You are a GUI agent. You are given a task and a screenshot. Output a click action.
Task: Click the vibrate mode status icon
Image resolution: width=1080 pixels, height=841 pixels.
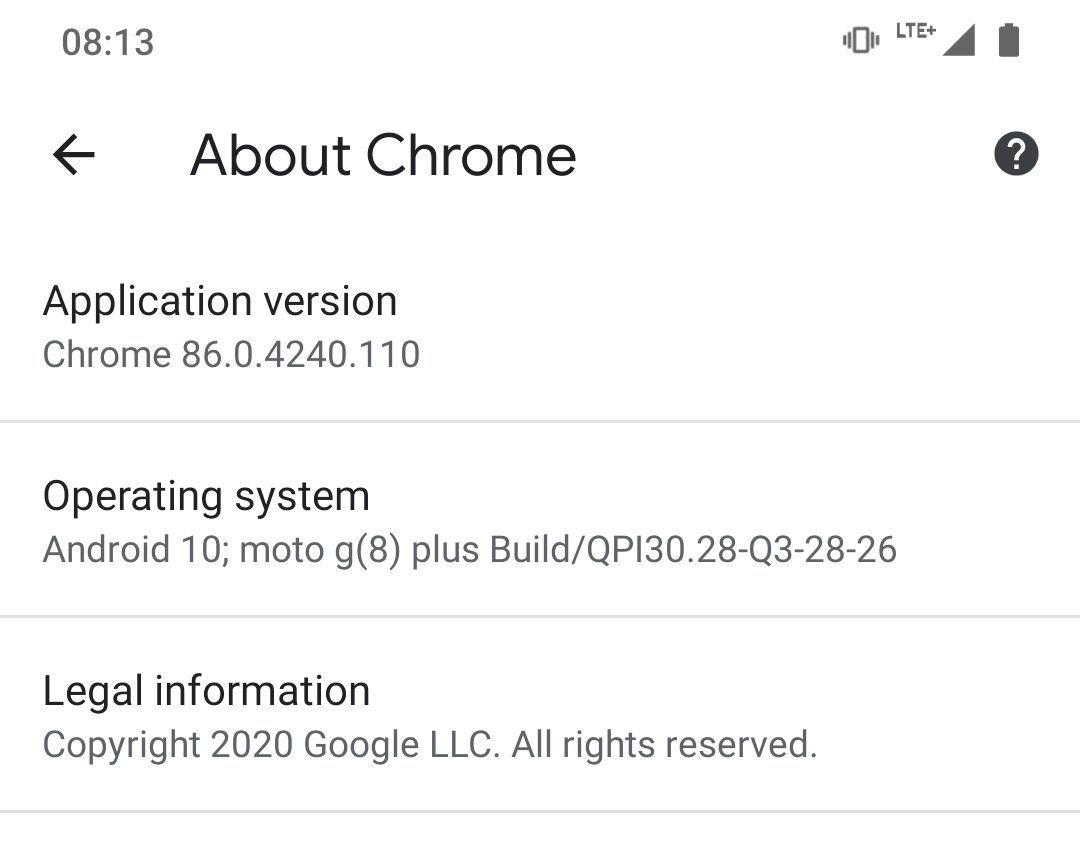coord(860,41)
